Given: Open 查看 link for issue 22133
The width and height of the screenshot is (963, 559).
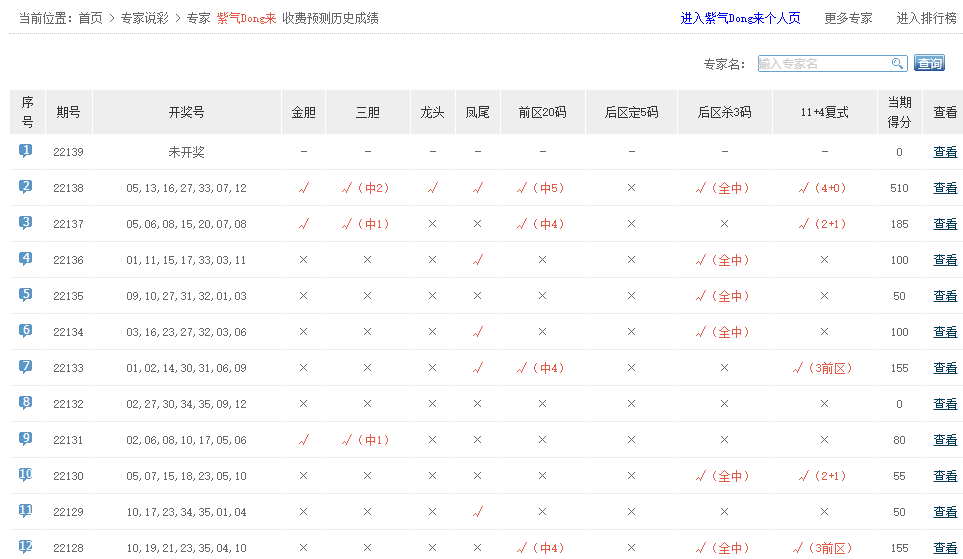Looking at the screenshot, I should pos(945,368).
